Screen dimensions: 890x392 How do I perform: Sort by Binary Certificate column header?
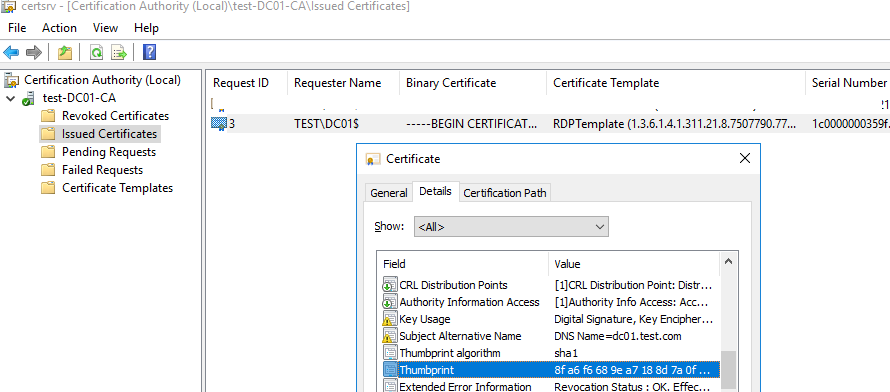(473, 83)
